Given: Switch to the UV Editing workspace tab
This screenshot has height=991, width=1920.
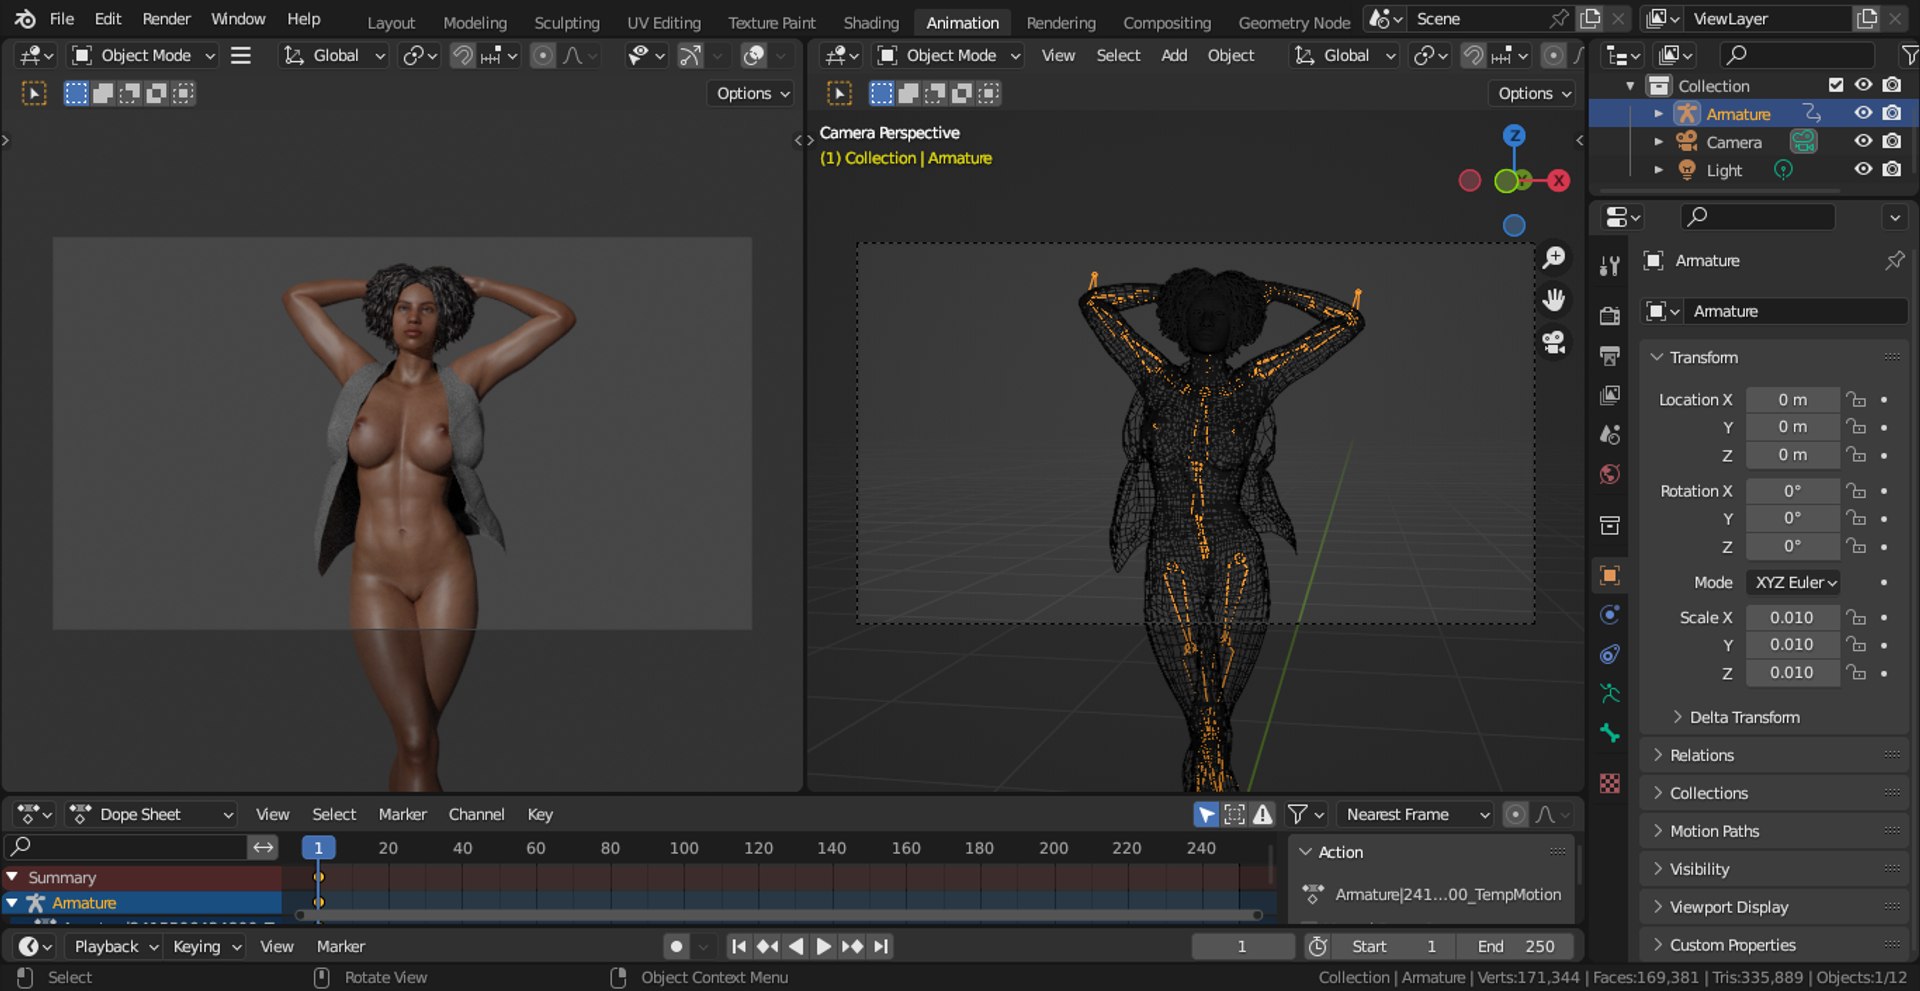Looking at the screenshot, I should (x=664, y=22).
